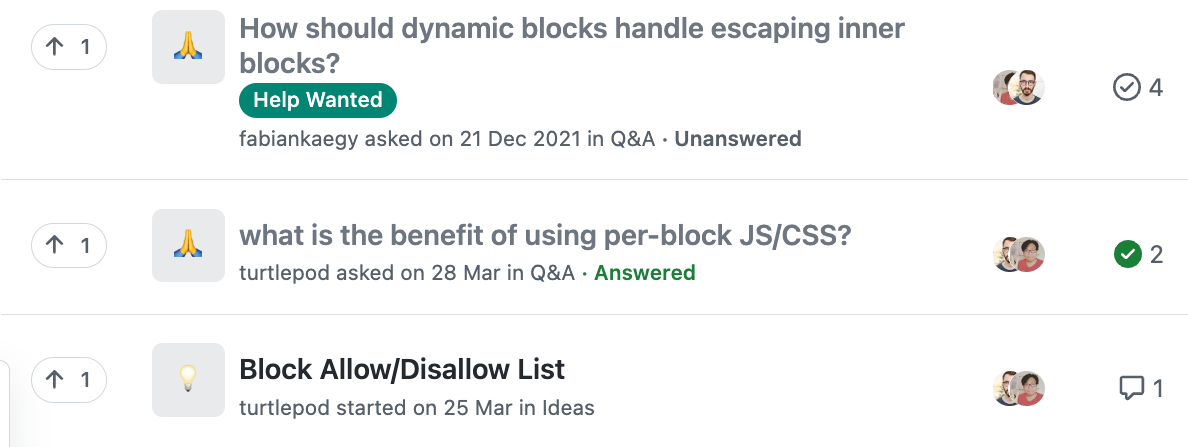Visit fabiankaegy's profile link
This screenshot has width=1188, height=447.
coord(299,139)
